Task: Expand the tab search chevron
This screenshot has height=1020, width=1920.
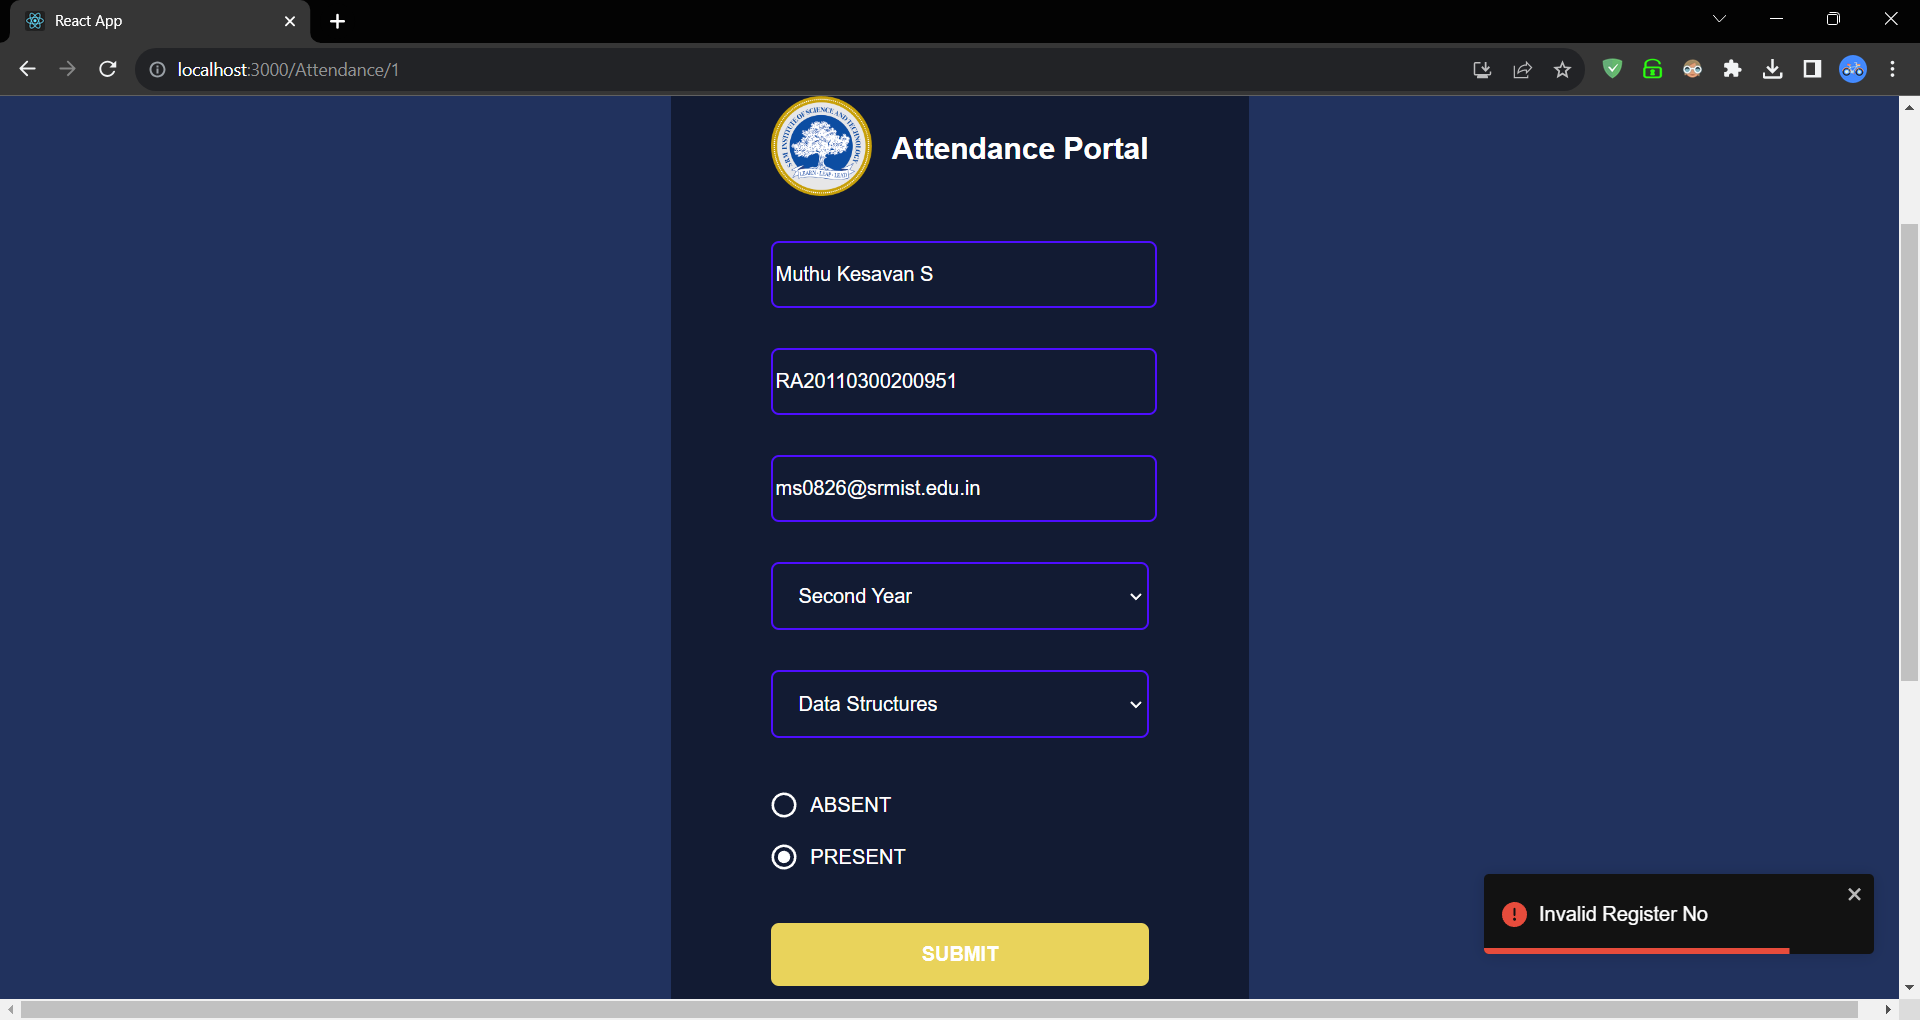Action: point(1719,18)
